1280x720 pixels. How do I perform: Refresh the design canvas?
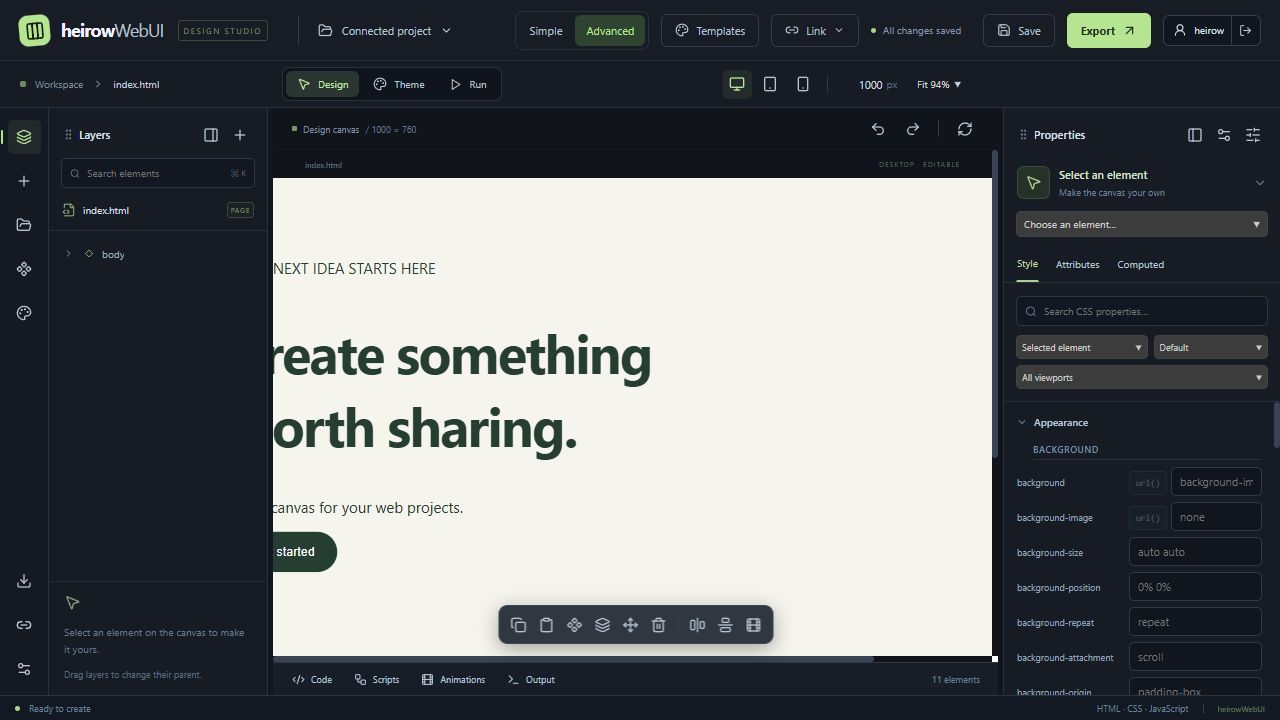965,129
